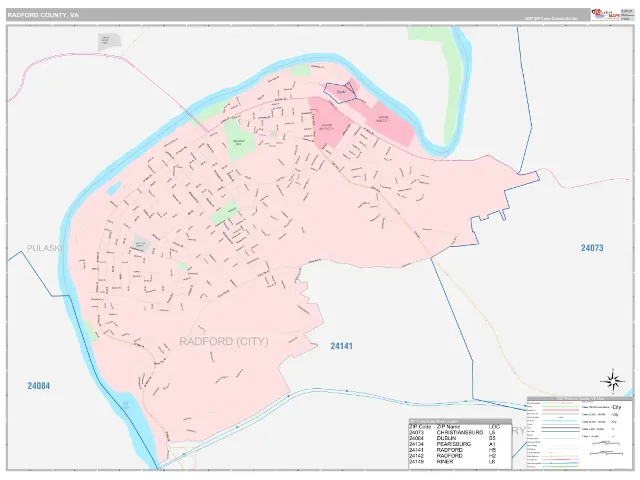Click the 24084 ZIP code label on the map

click(x=39, y=386)
